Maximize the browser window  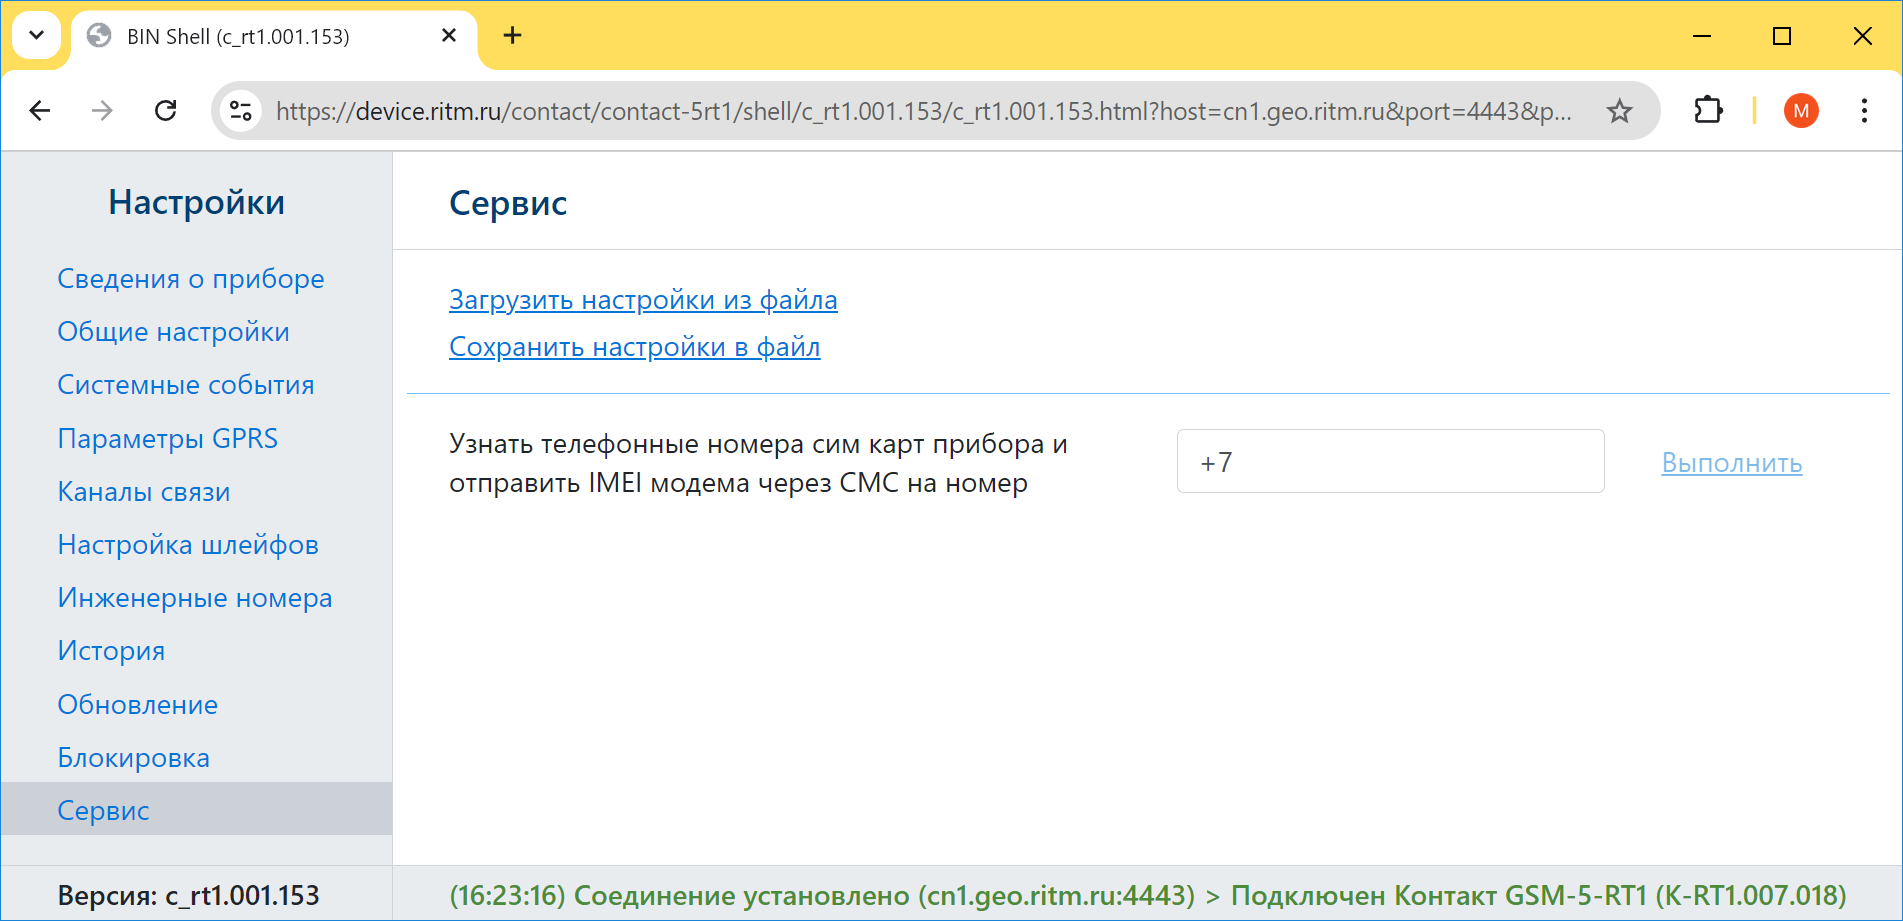[1781, 36]
